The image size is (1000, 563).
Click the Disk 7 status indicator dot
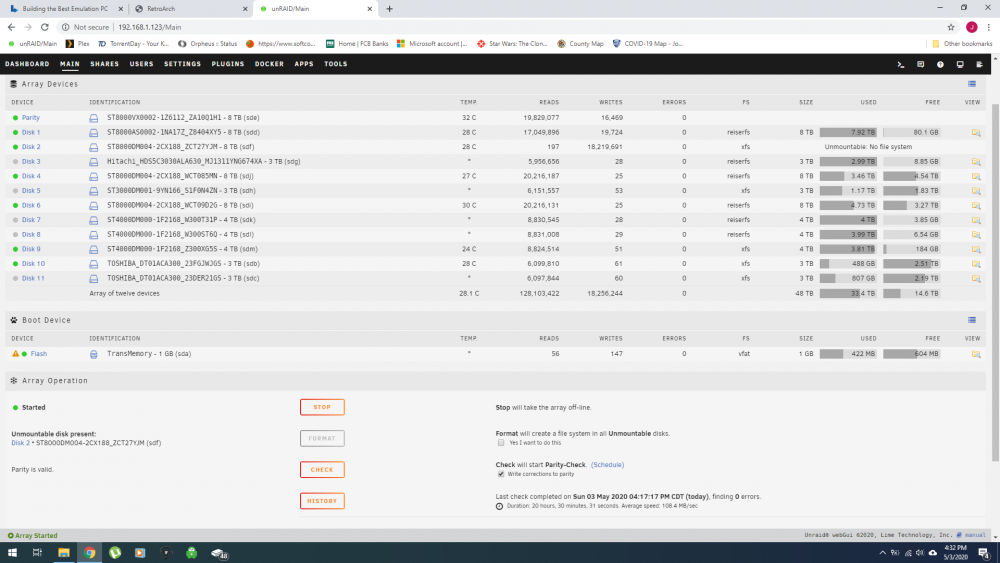click(15, 220)
